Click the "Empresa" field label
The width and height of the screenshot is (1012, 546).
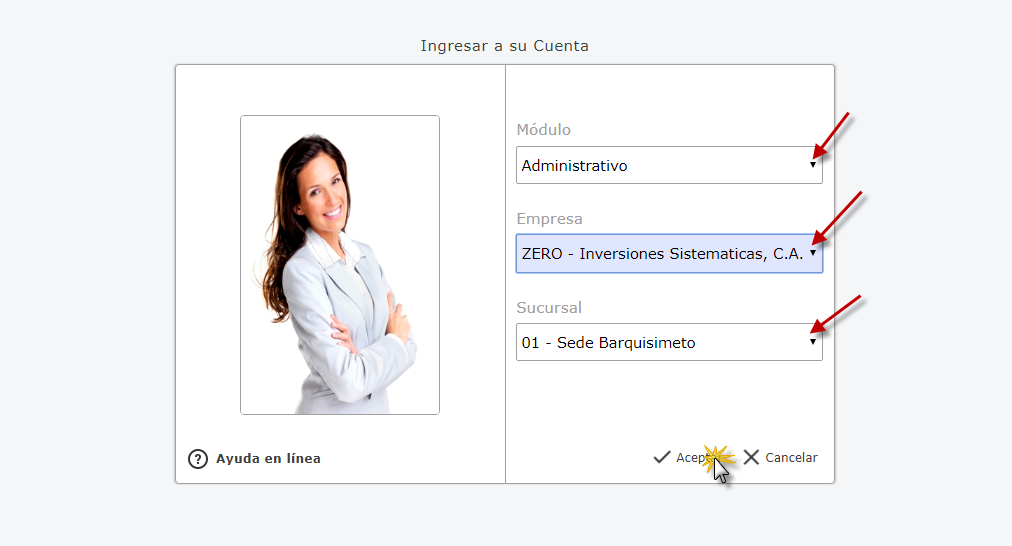pos(549,219)
